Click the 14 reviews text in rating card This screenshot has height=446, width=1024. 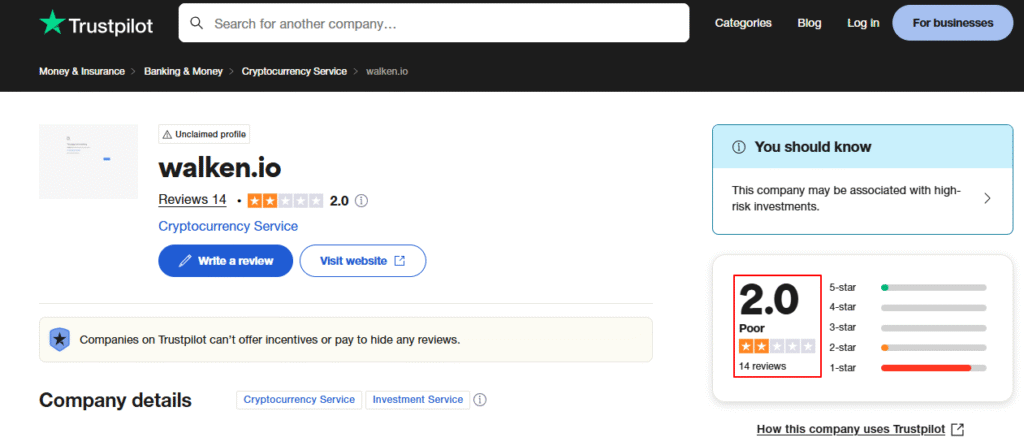pos(762,366)
